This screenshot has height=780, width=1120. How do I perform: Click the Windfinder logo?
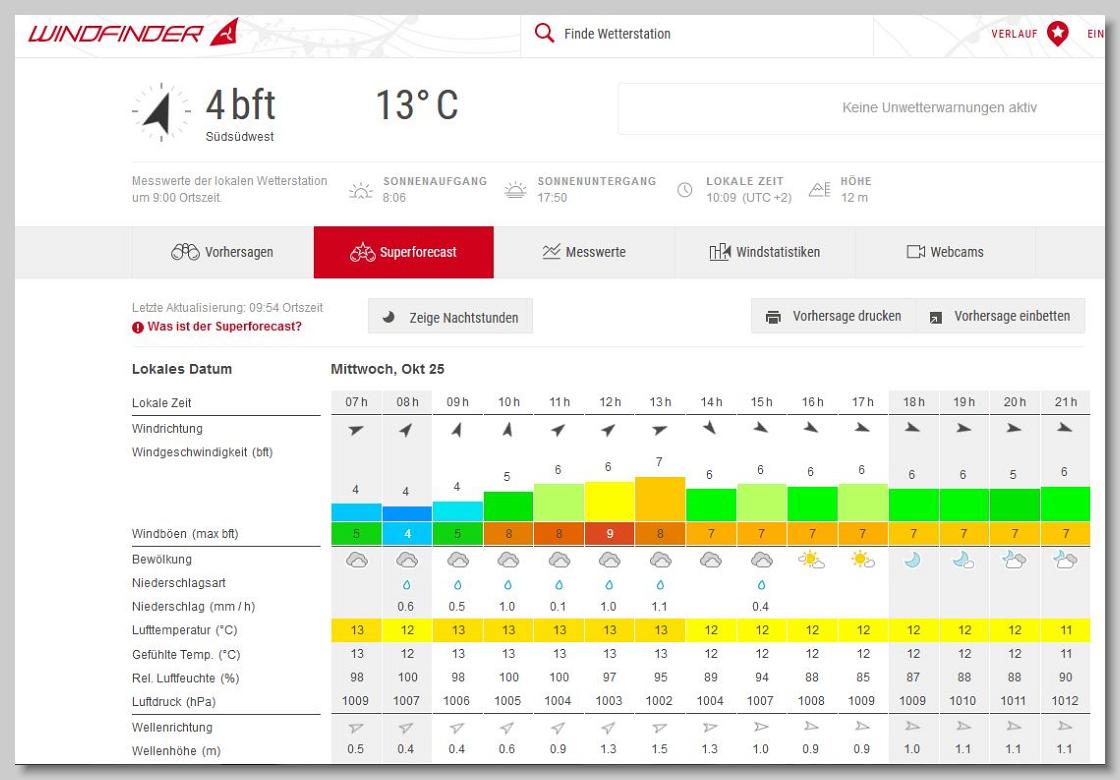click(x=133, y=33)
